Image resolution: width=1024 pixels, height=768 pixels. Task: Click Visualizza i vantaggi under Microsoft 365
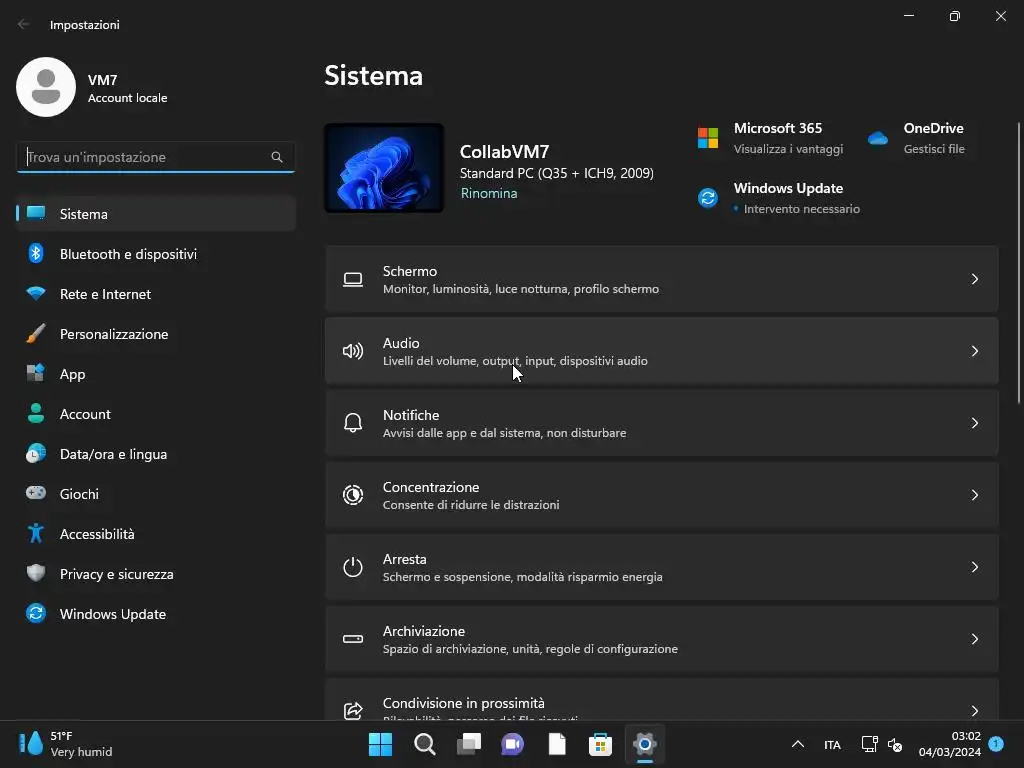coord(788,149)
